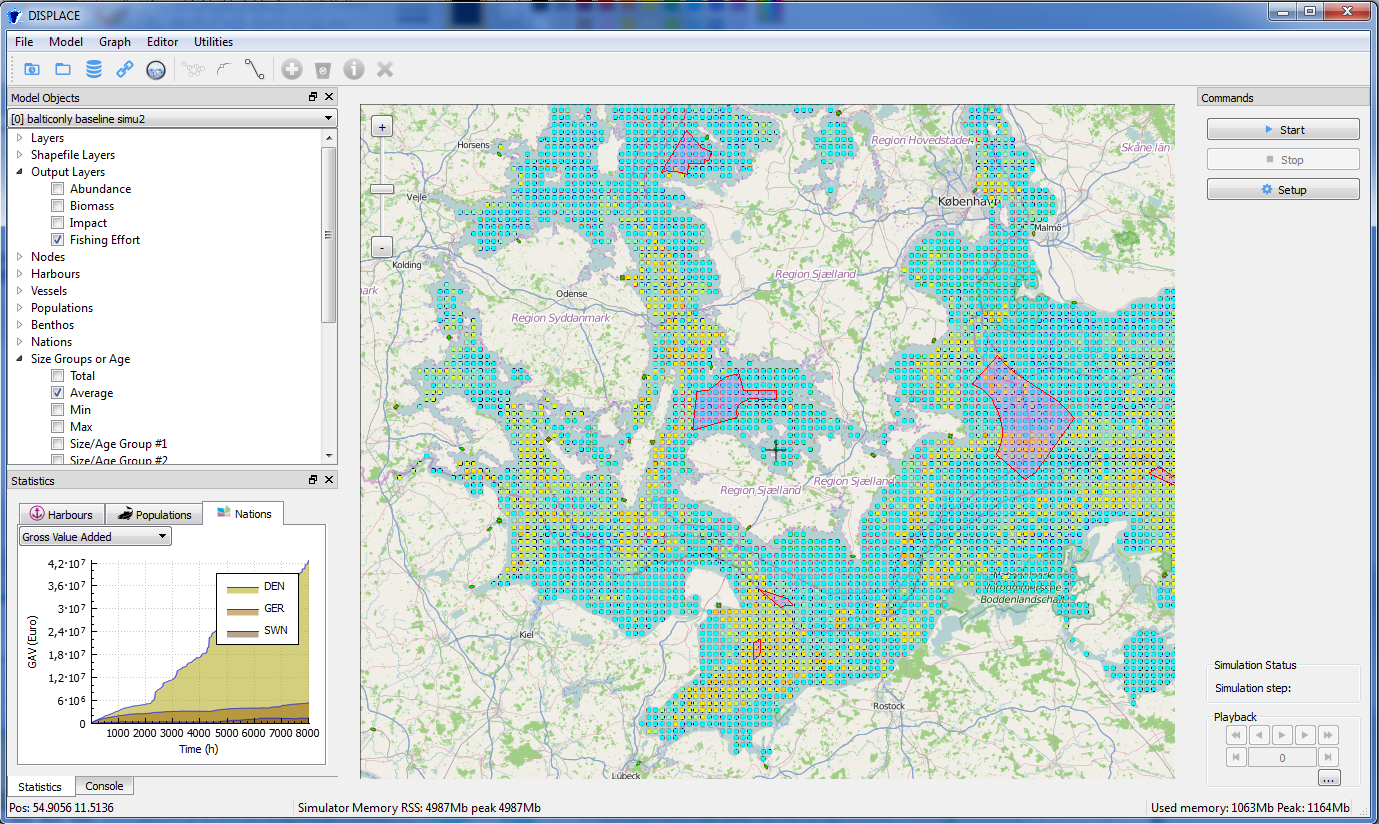The height and width of the screenshot is (824, 1379).
Task: Select the two-node edge line tool
Action: pos(255,69)
